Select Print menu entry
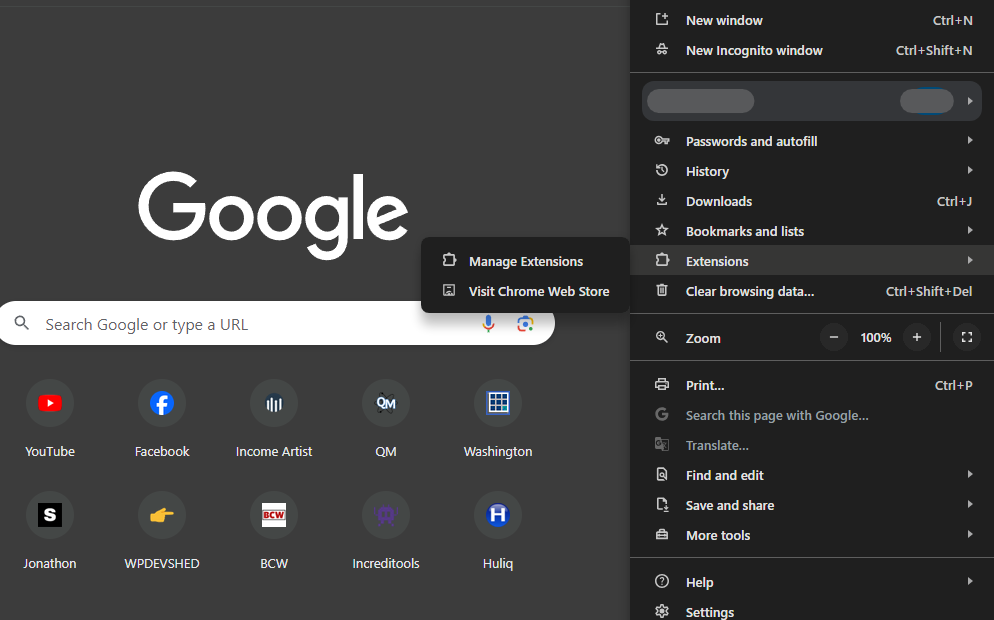 (x=812, y=385)
